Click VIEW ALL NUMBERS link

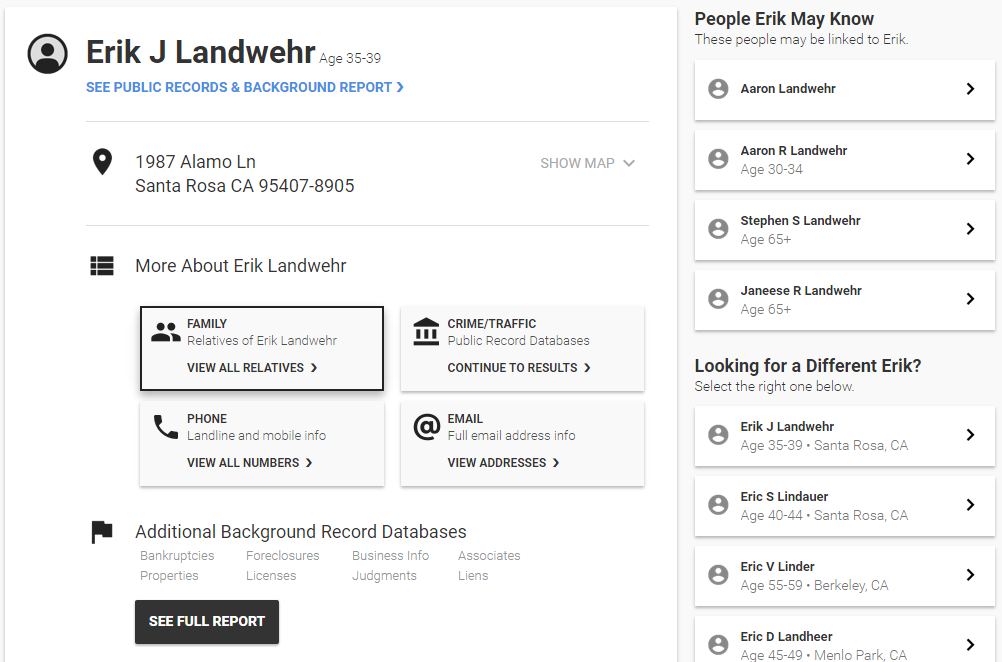click(x=249, y=463)
